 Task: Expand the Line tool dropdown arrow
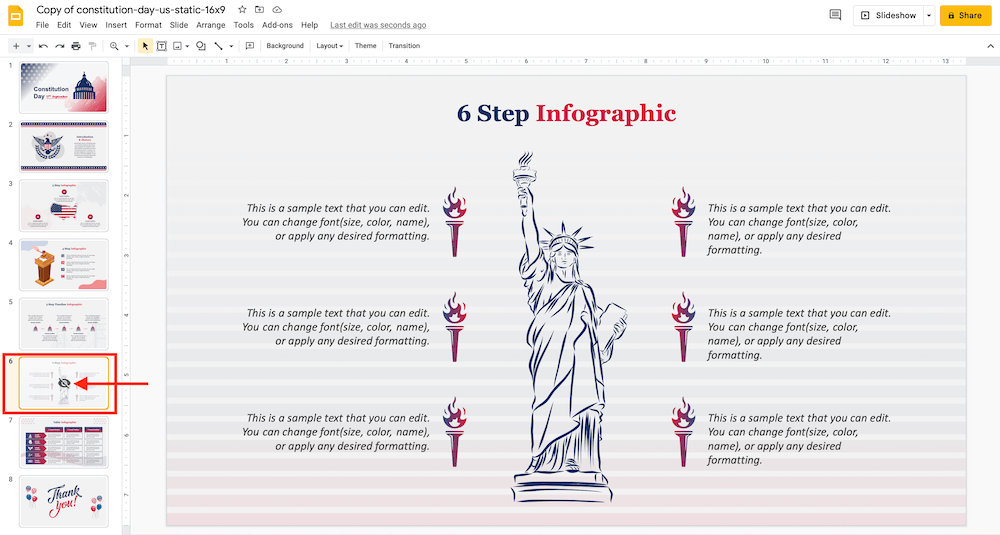point(231,46)
